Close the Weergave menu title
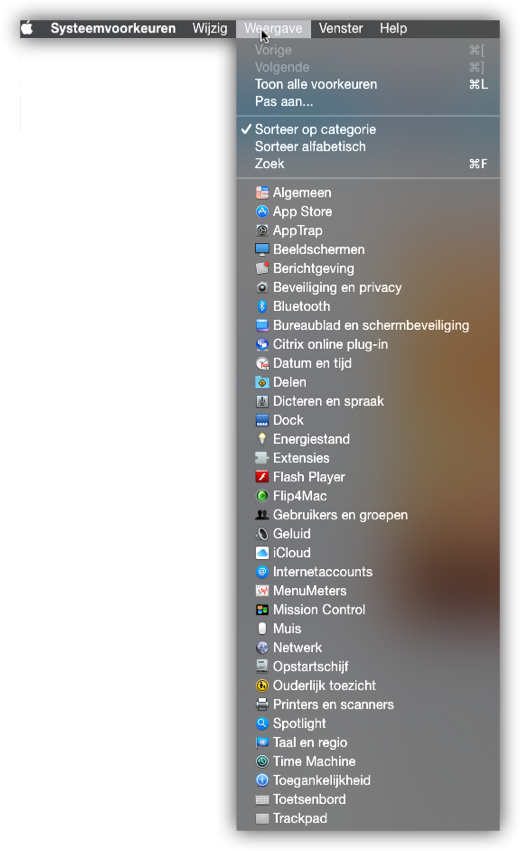Screen dimensions: 520x851 [x=273, y=28]
